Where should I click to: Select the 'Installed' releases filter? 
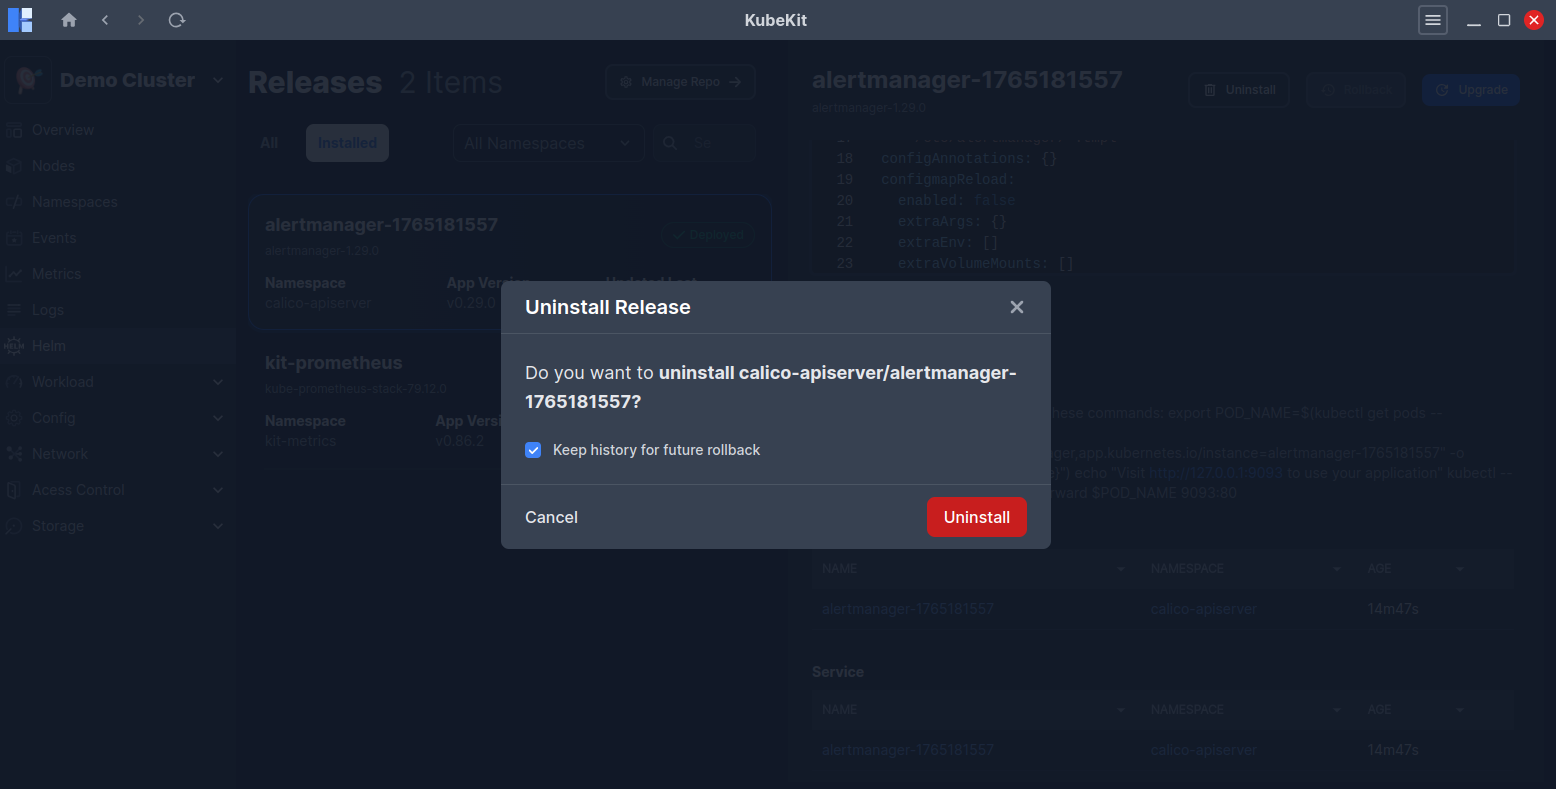click(x=347, y=142)
